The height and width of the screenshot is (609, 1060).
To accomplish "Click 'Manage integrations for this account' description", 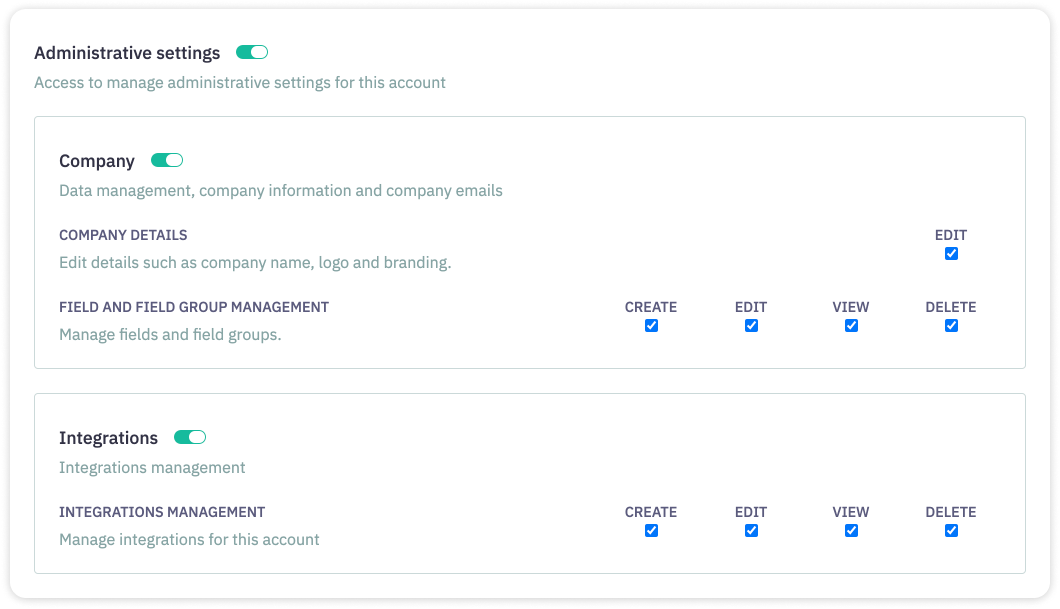I will click(x=189, y=539).
